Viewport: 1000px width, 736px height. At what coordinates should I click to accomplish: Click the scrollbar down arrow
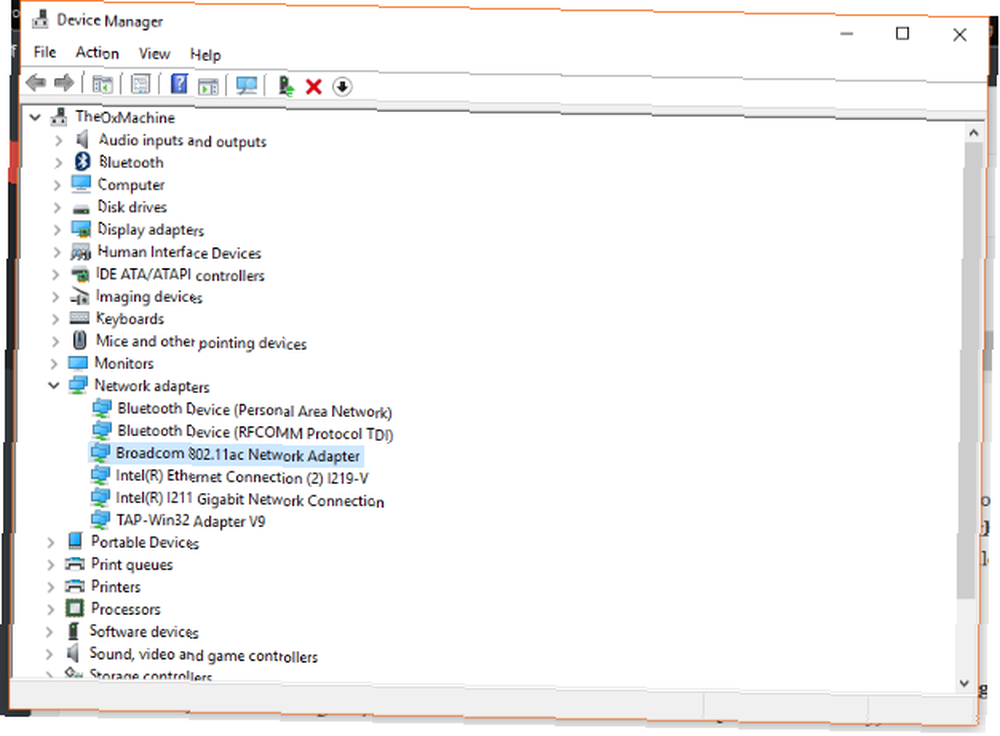[965, 682]
